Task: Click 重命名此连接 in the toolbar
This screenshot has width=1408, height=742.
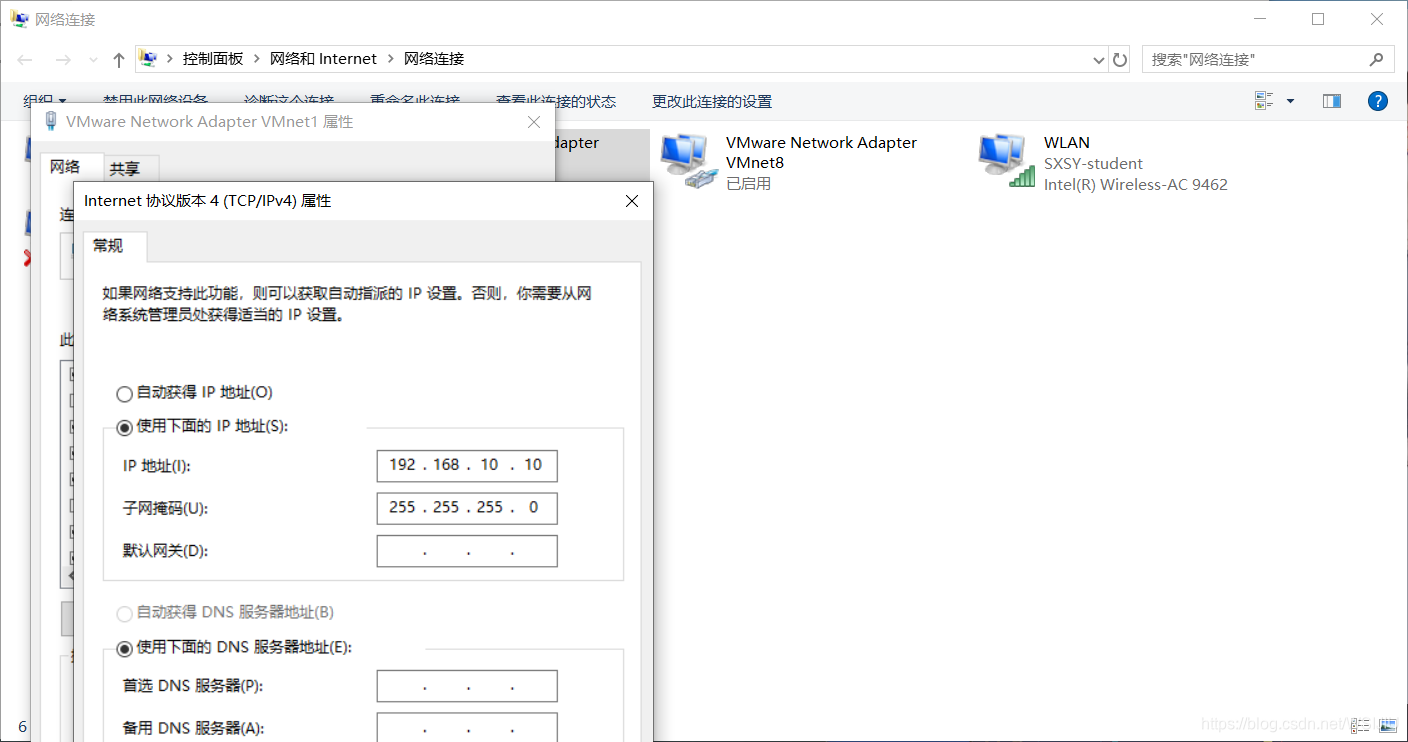Action: [x=415, y=101]
